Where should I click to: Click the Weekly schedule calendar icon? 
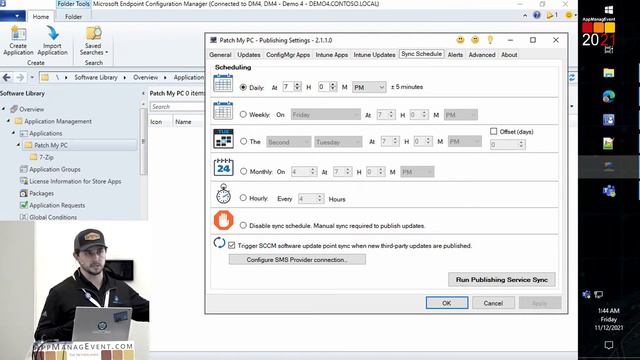pyautogui.click(x=223, y=111)
